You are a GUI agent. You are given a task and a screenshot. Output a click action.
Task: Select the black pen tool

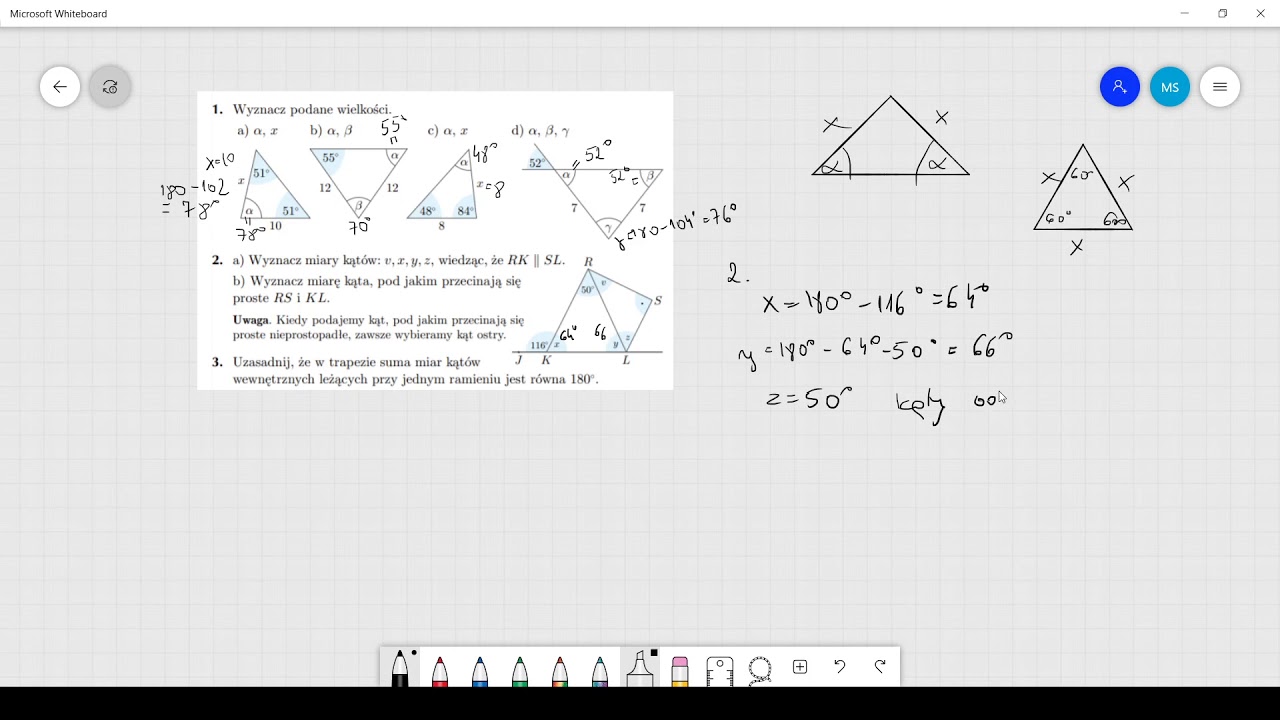400,667
